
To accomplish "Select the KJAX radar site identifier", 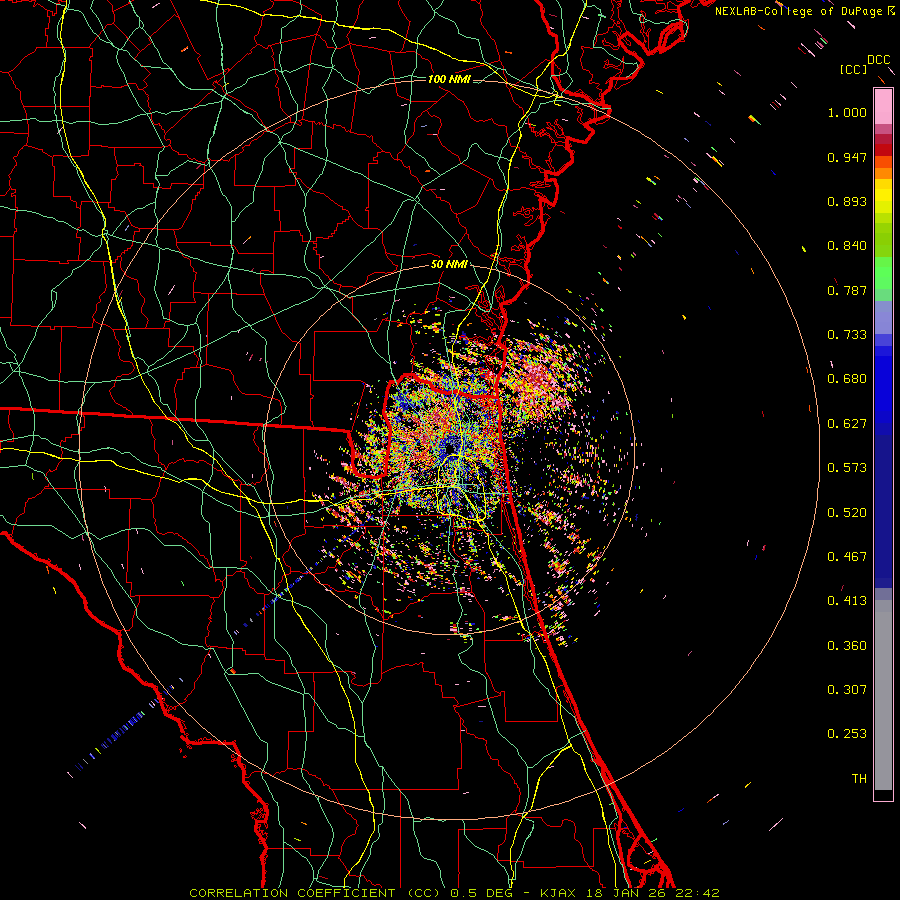I will pyautogui.click(x=558, y=893).
